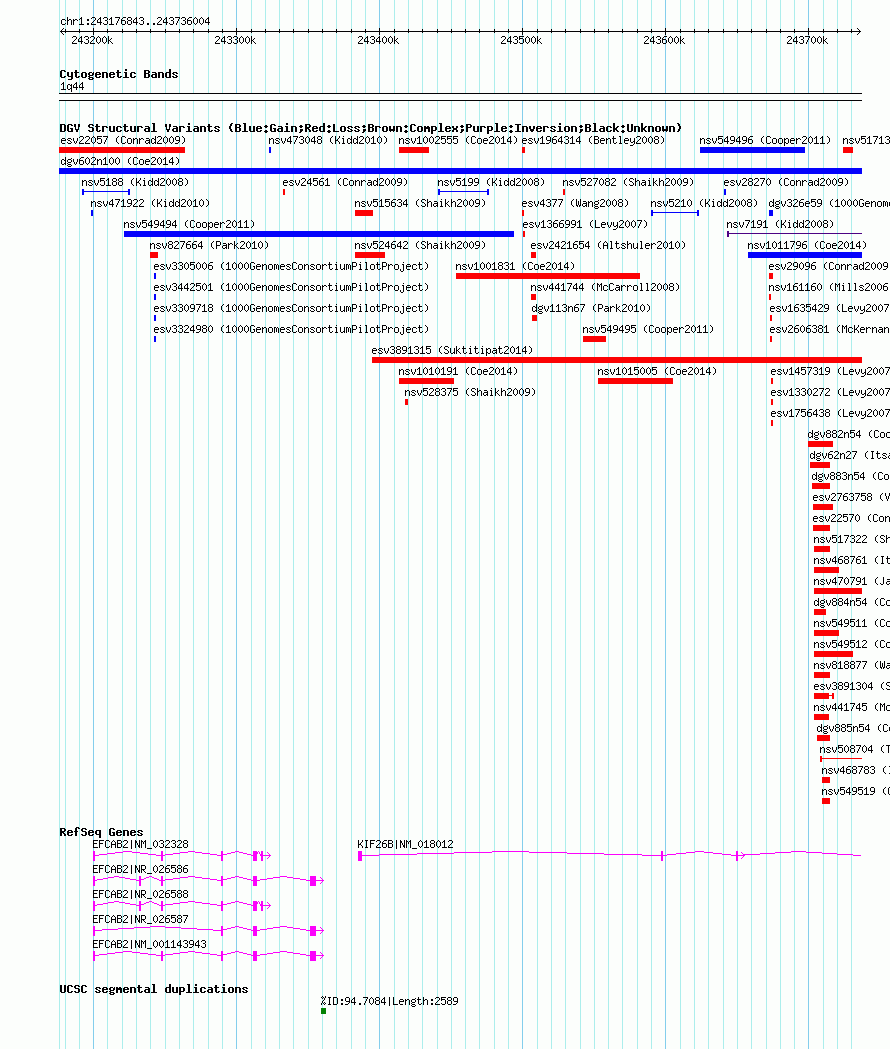Click dgv113n67 (Park2010) label

point(591,308)
